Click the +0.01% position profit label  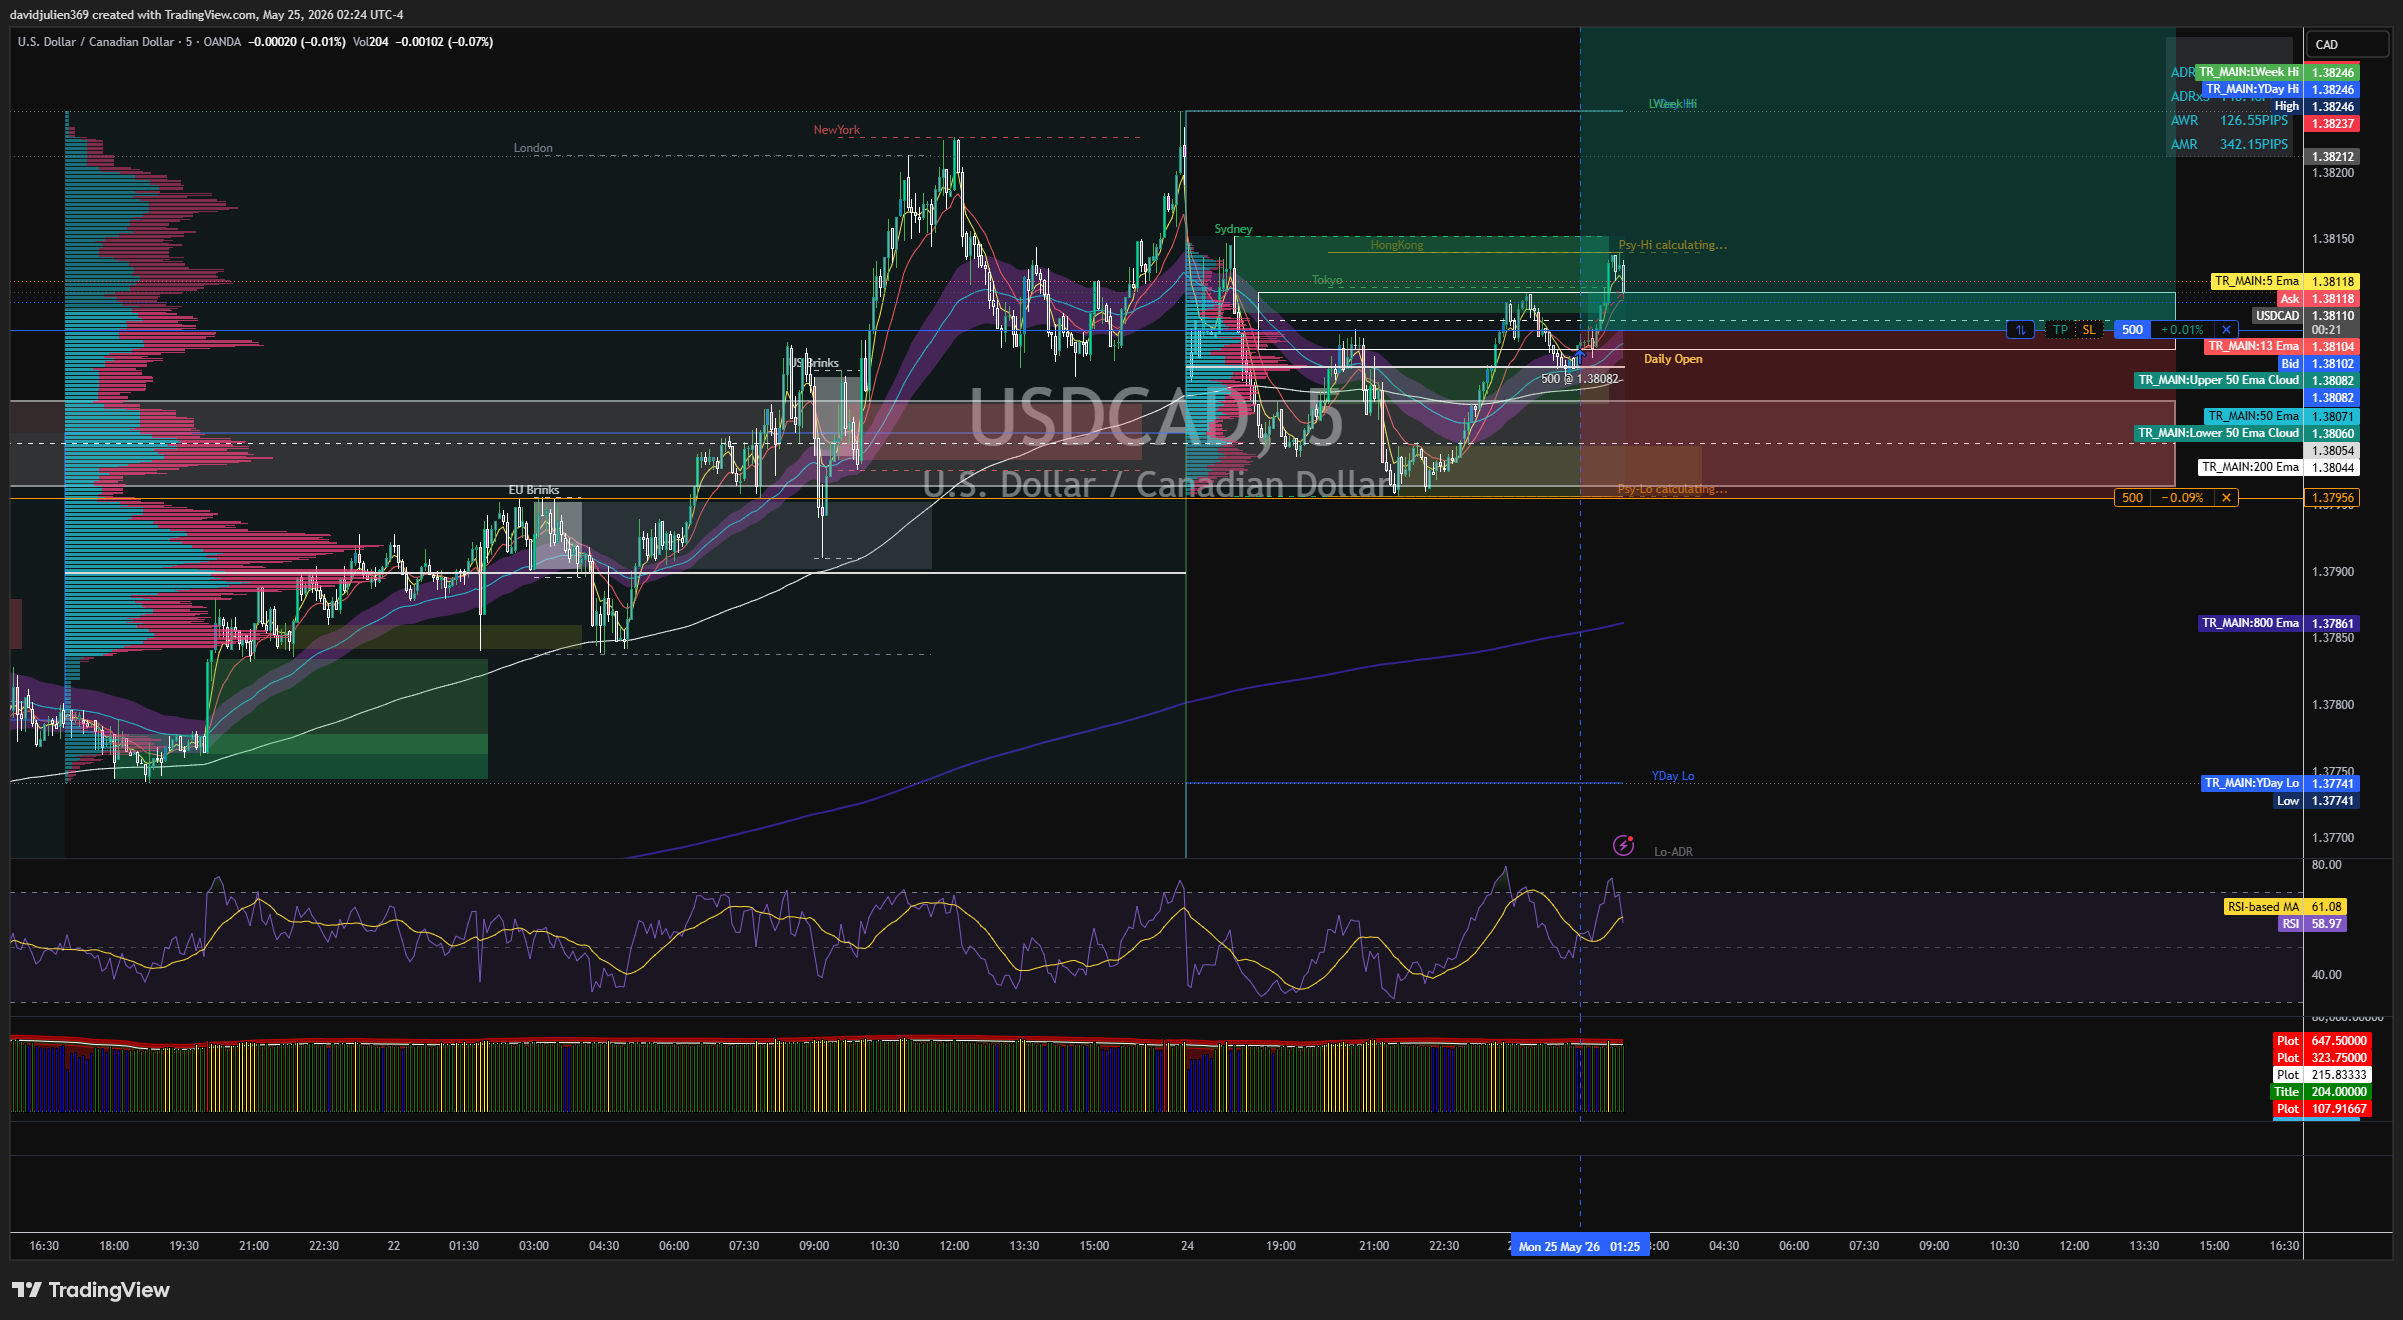2182,330
